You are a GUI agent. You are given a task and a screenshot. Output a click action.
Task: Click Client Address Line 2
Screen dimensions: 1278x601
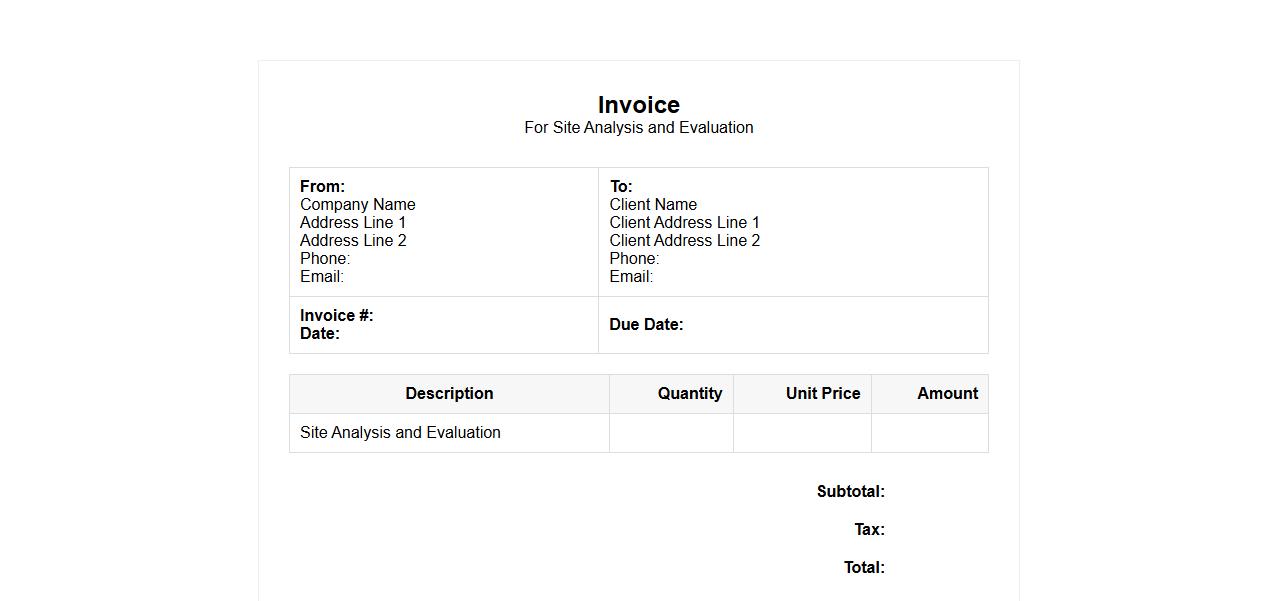684,241
